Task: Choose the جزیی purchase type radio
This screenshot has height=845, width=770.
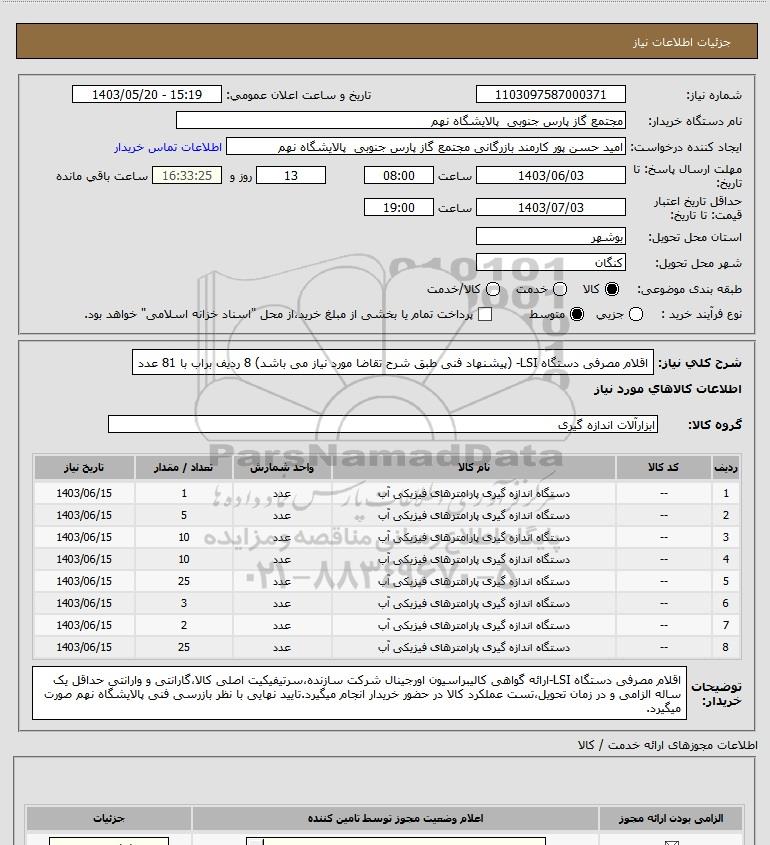Action: click(x=636, y=314)
